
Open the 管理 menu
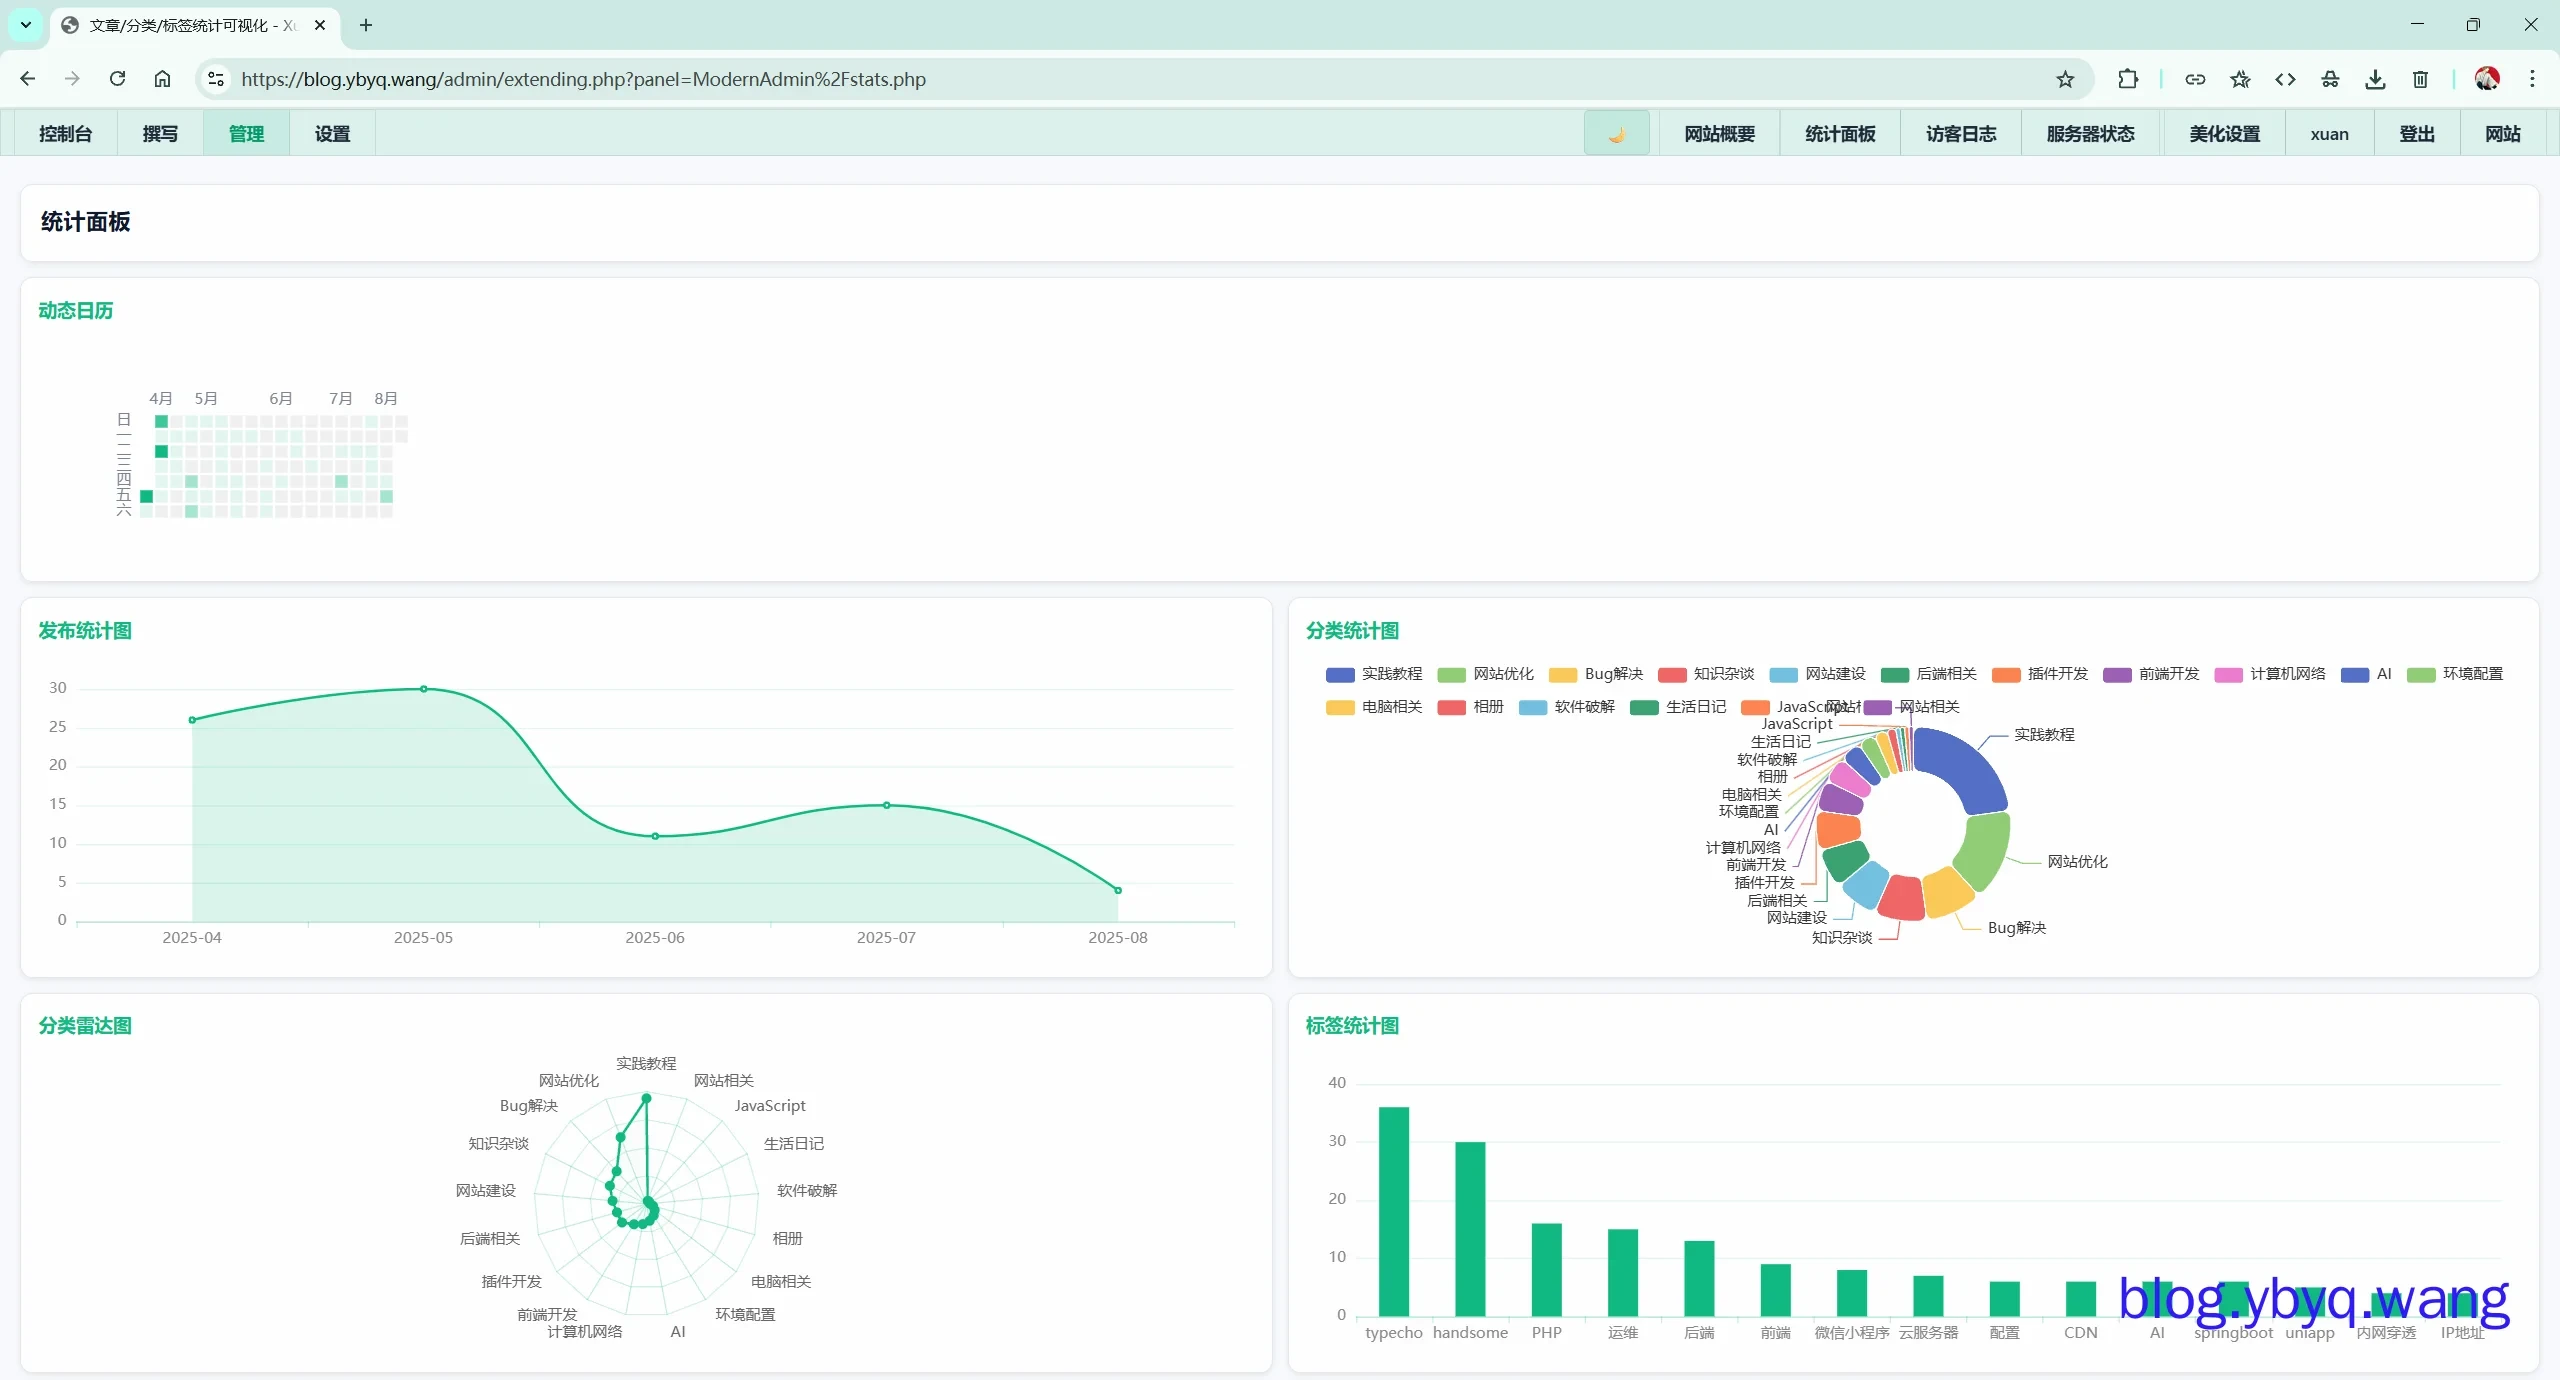point(246,134)
